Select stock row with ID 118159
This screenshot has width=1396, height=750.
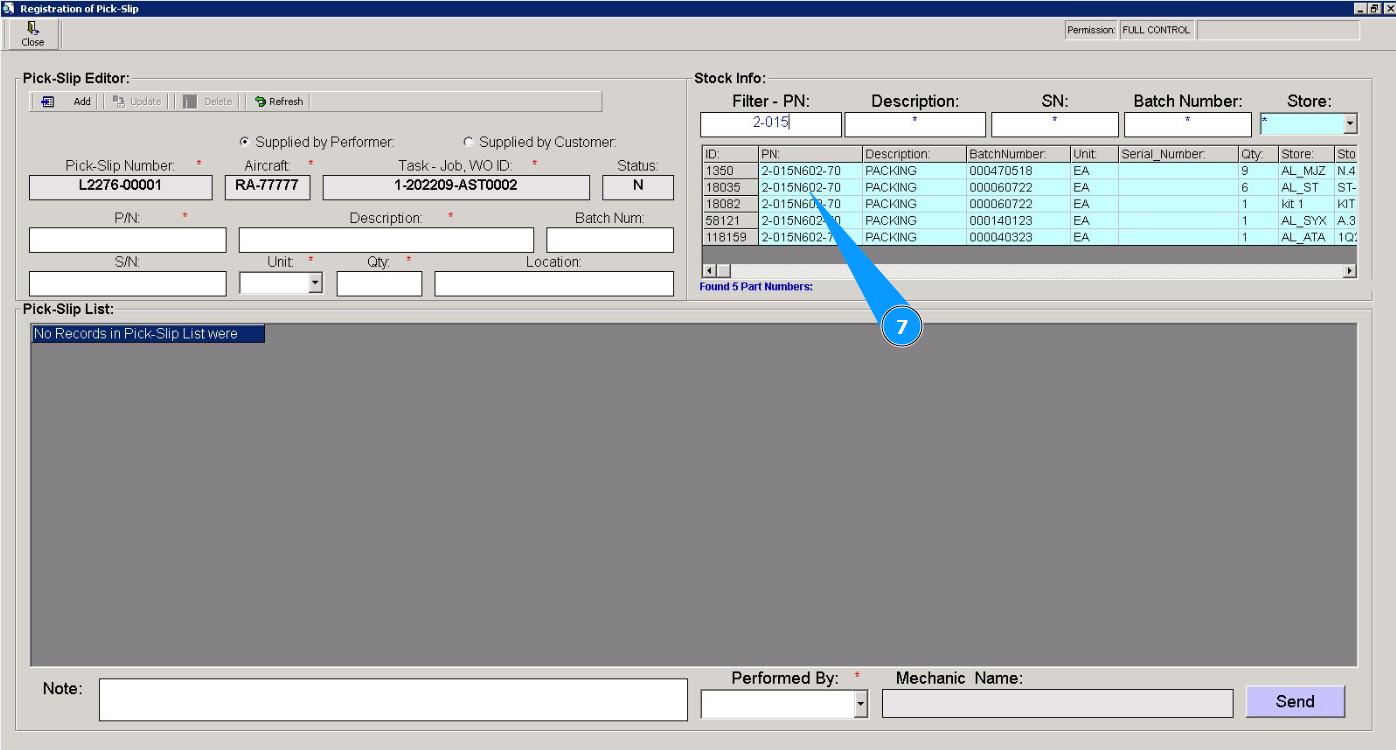click(730, 237)
